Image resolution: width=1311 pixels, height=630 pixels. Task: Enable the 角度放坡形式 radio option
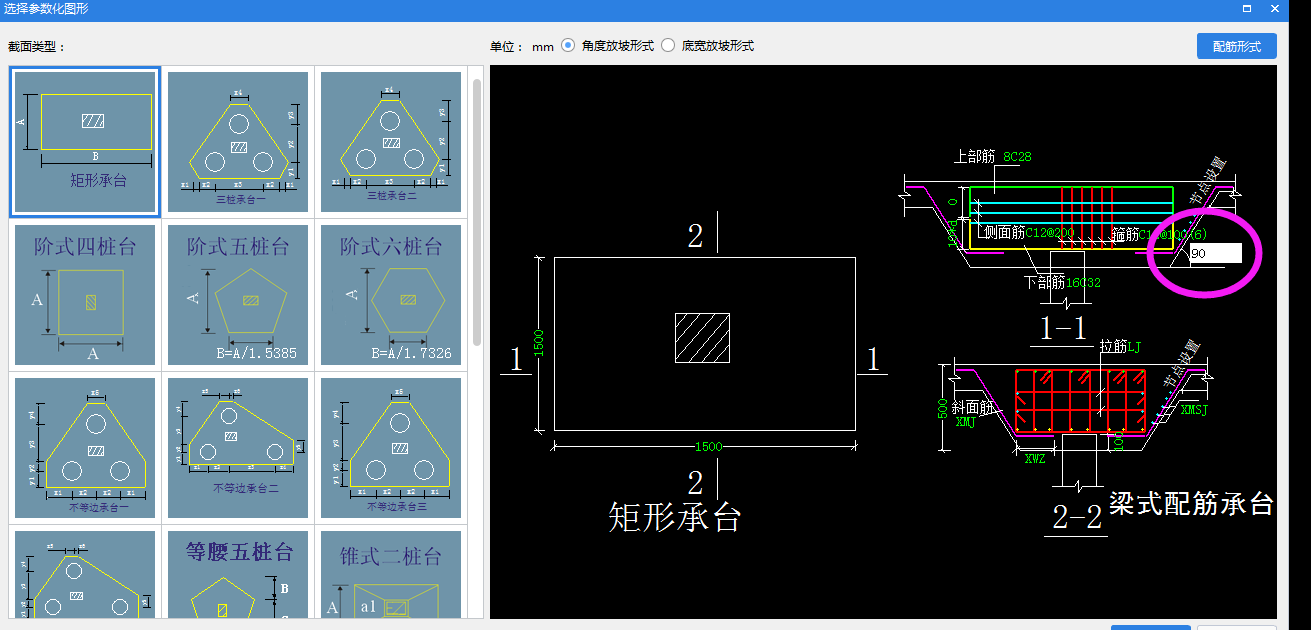[568, 46]
